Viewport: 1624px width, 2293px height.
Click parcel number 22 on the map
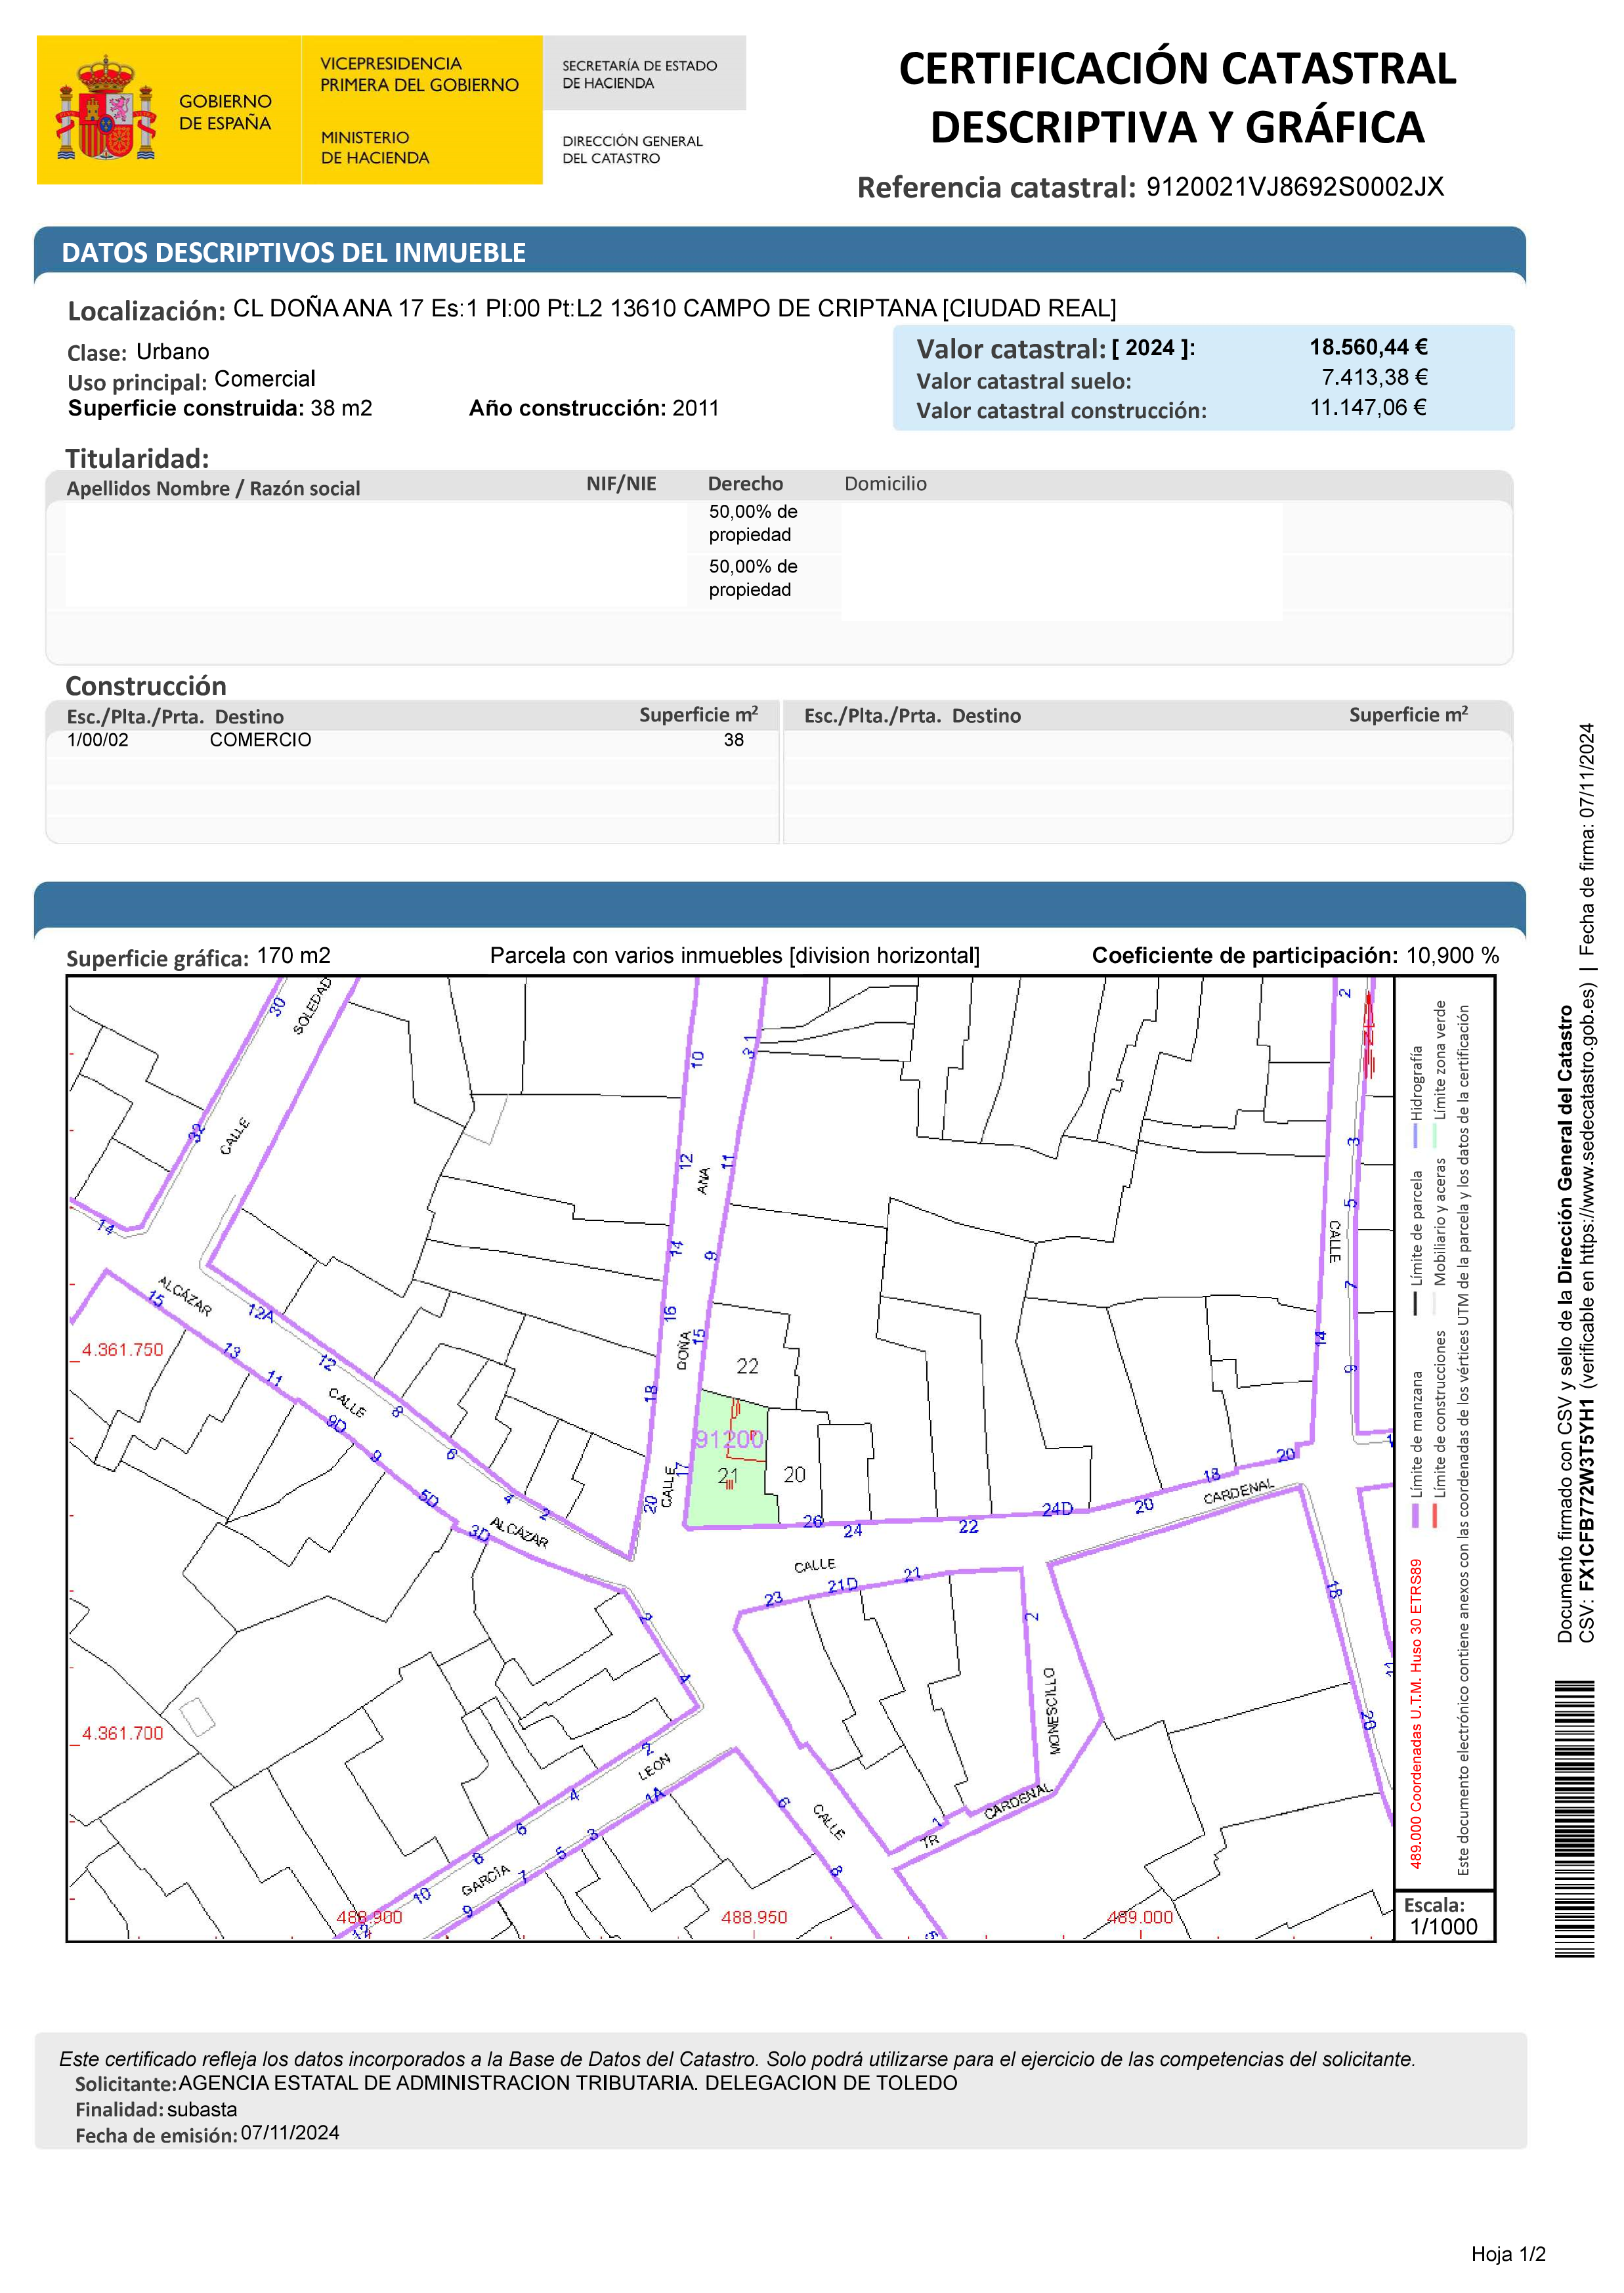[x=747, y=1365]
